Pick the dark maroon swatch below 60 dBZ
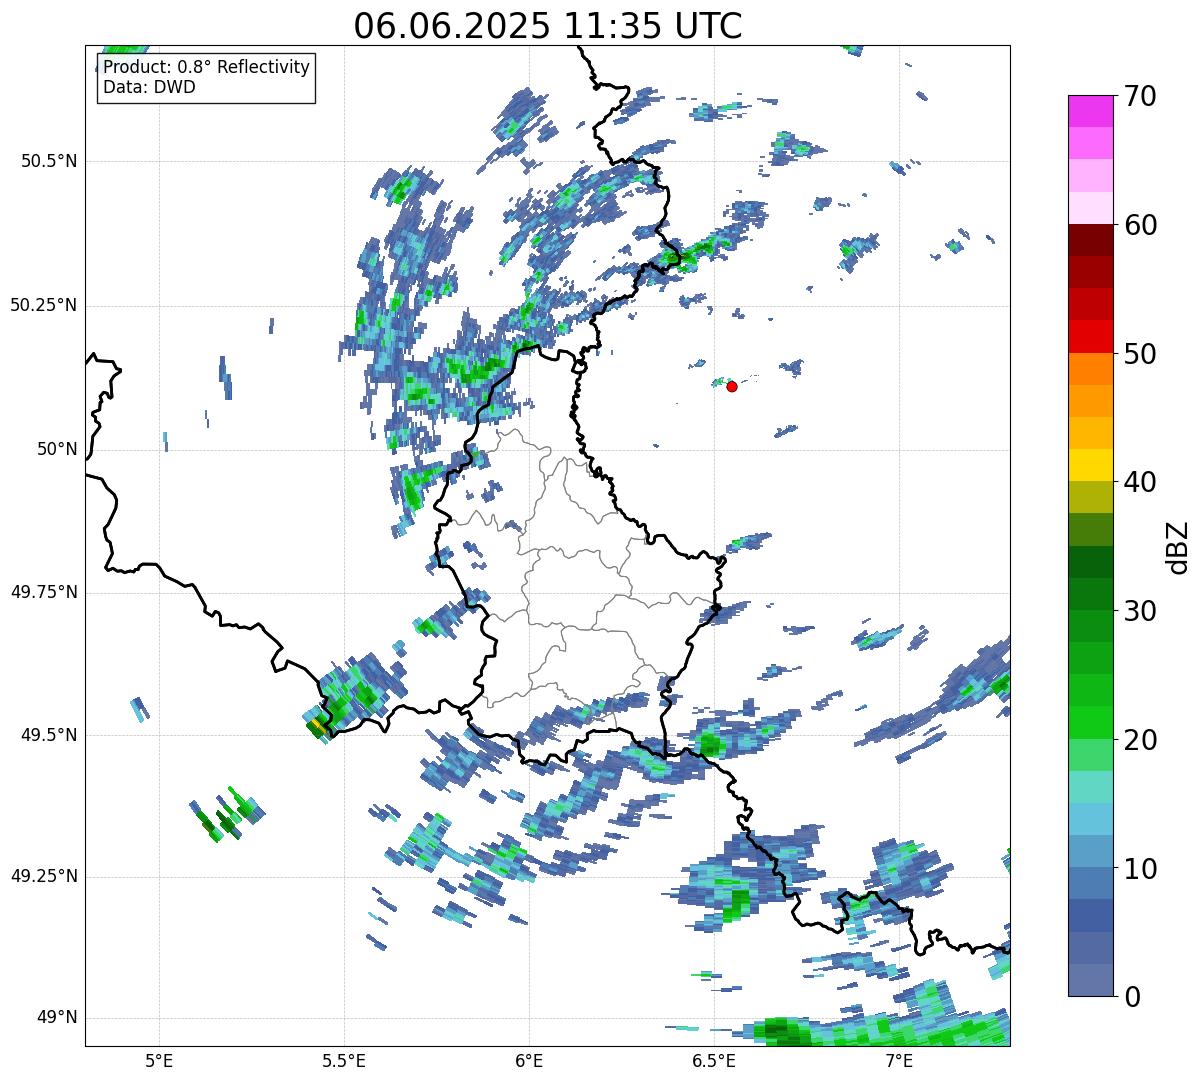Viewport: 1202px width, 1081px height. pyautogui.click(x=1090, y=240)
